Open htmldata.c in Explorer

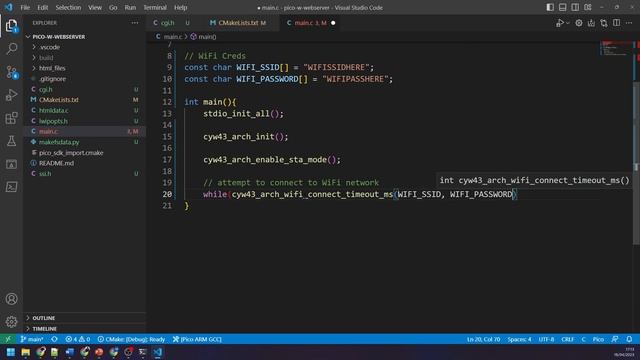coord(53,111)
